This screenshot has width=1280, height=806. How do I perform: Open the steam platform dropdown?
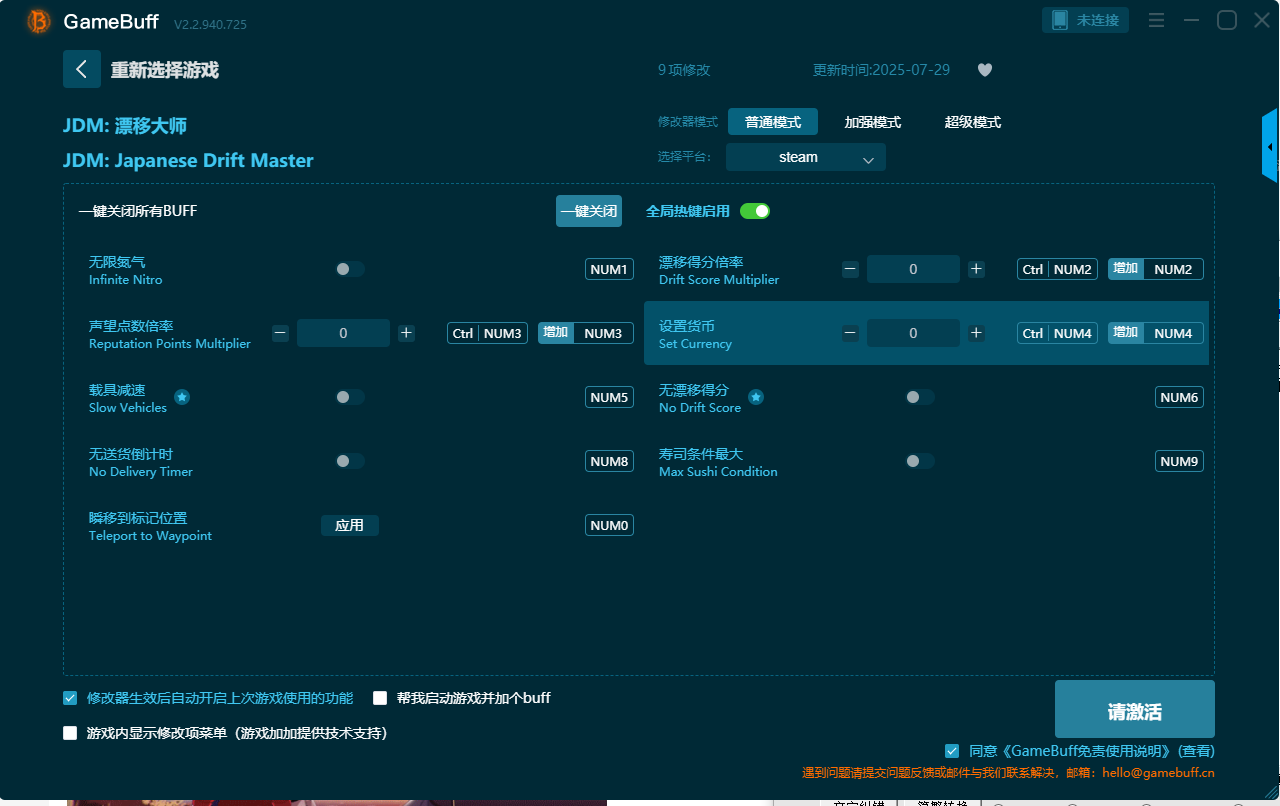805,157
